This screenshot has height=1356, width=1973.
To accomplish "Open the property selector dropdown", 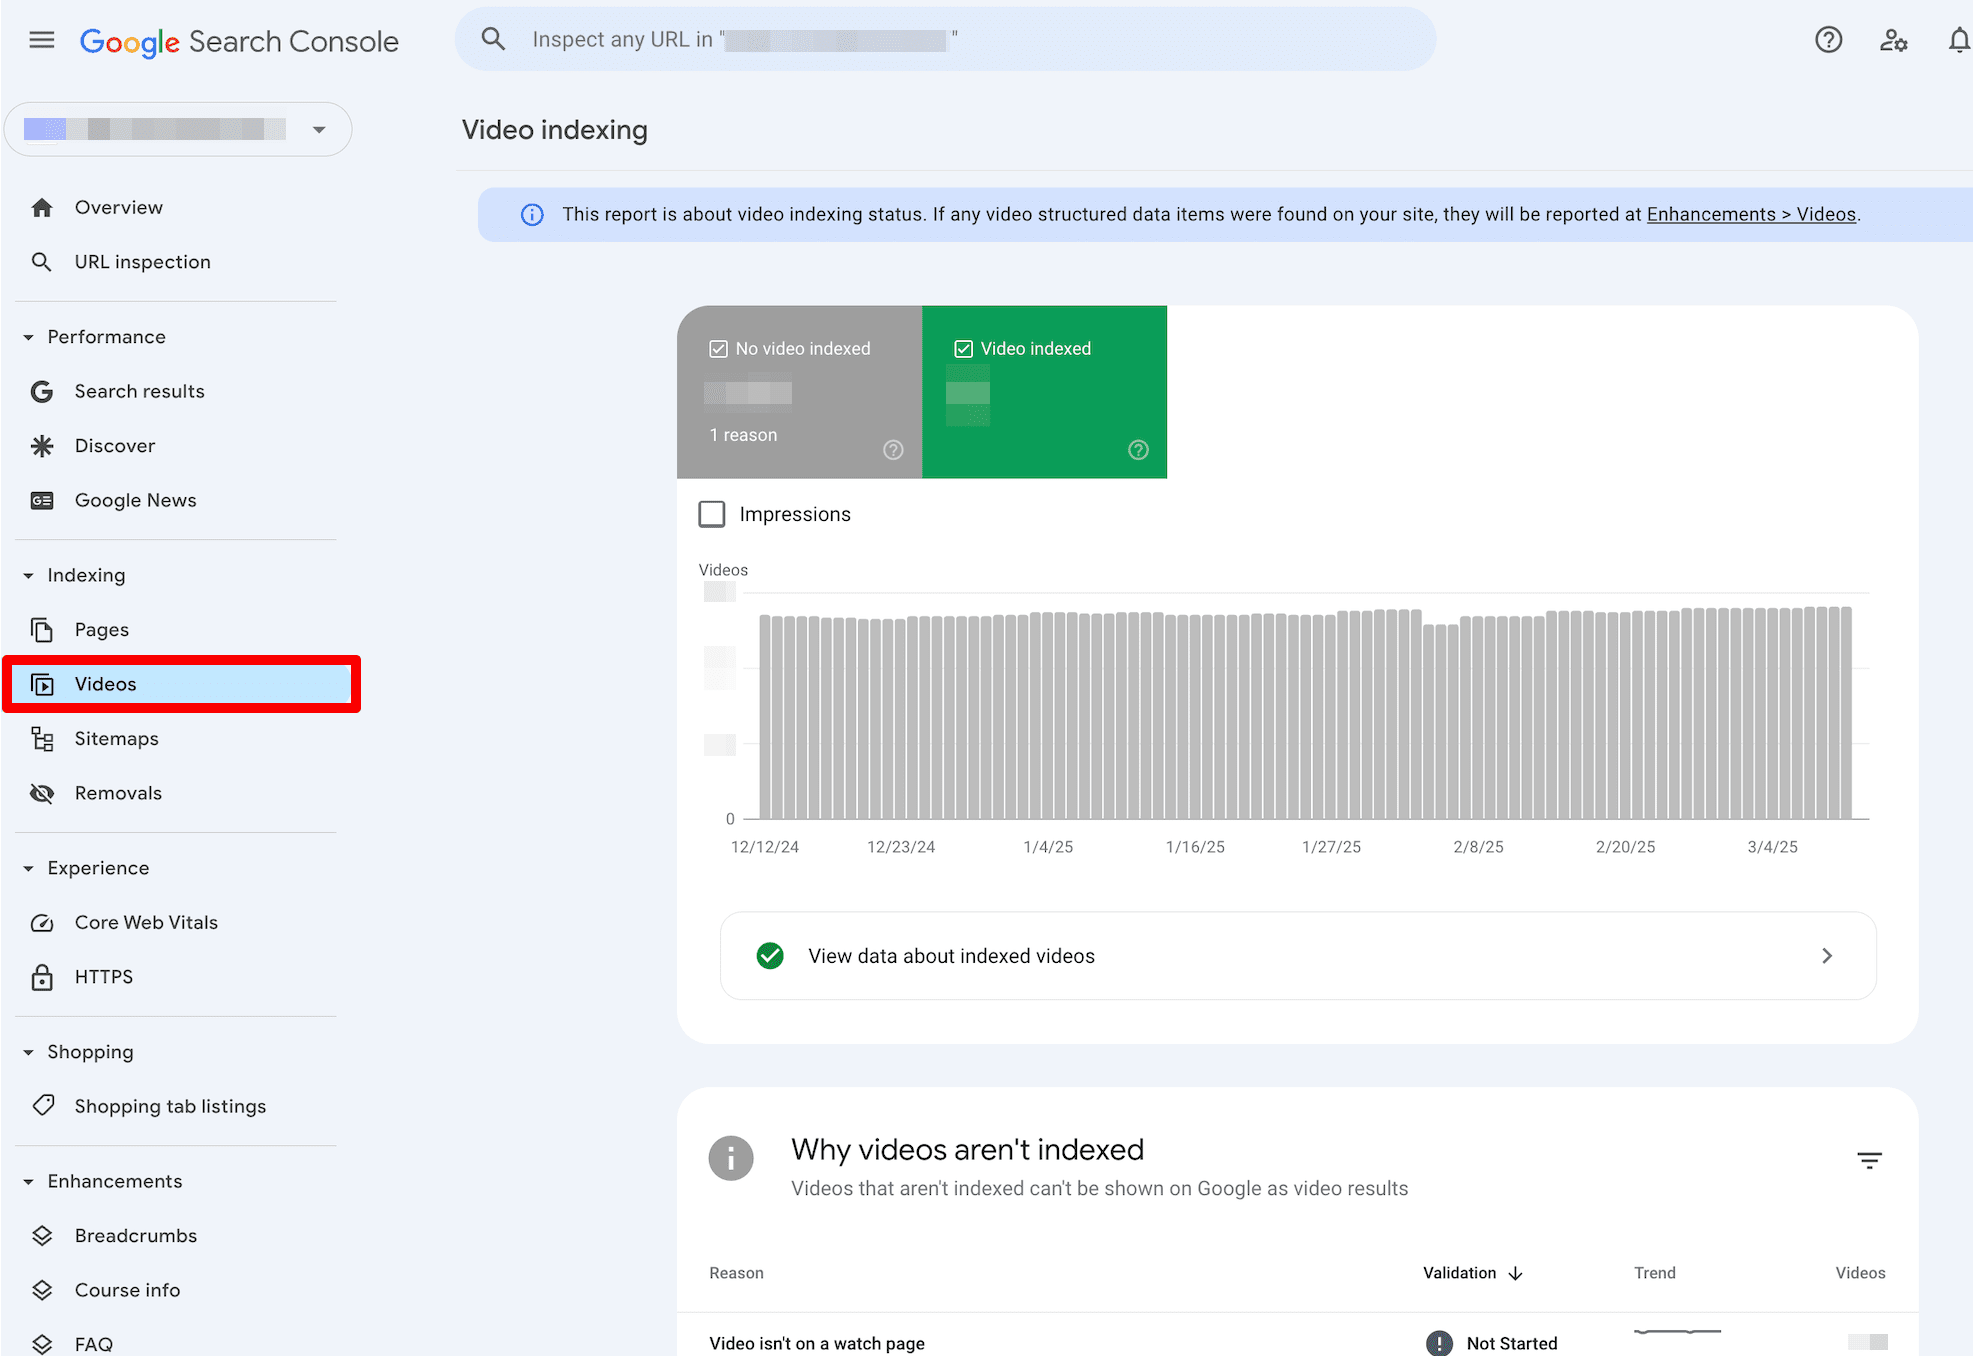I will tap(318, 129).
